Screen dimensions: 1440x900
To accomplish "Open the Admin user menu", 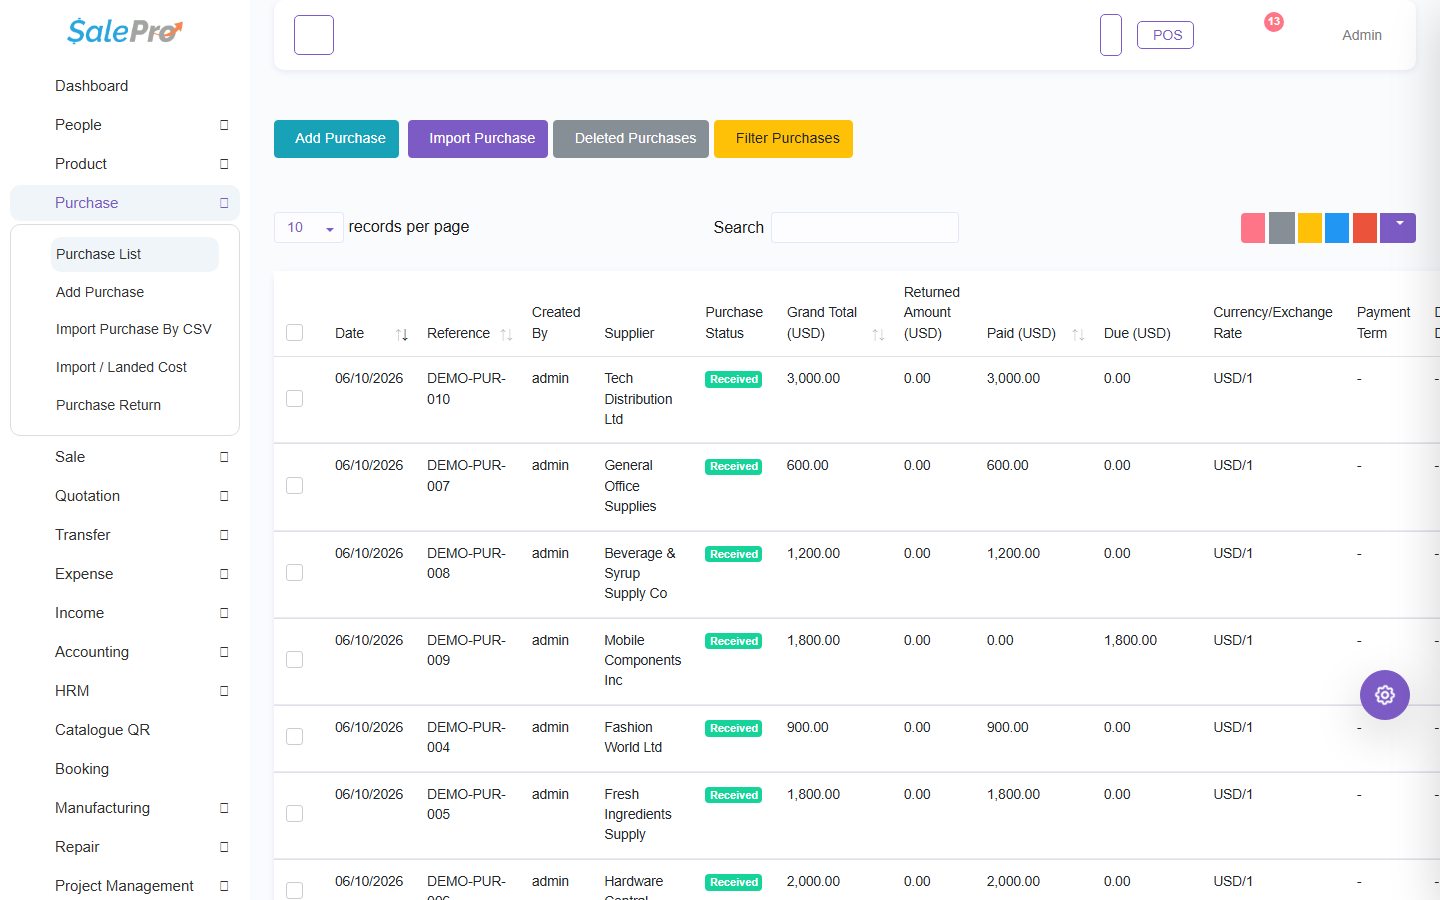I will (1362, 35).
